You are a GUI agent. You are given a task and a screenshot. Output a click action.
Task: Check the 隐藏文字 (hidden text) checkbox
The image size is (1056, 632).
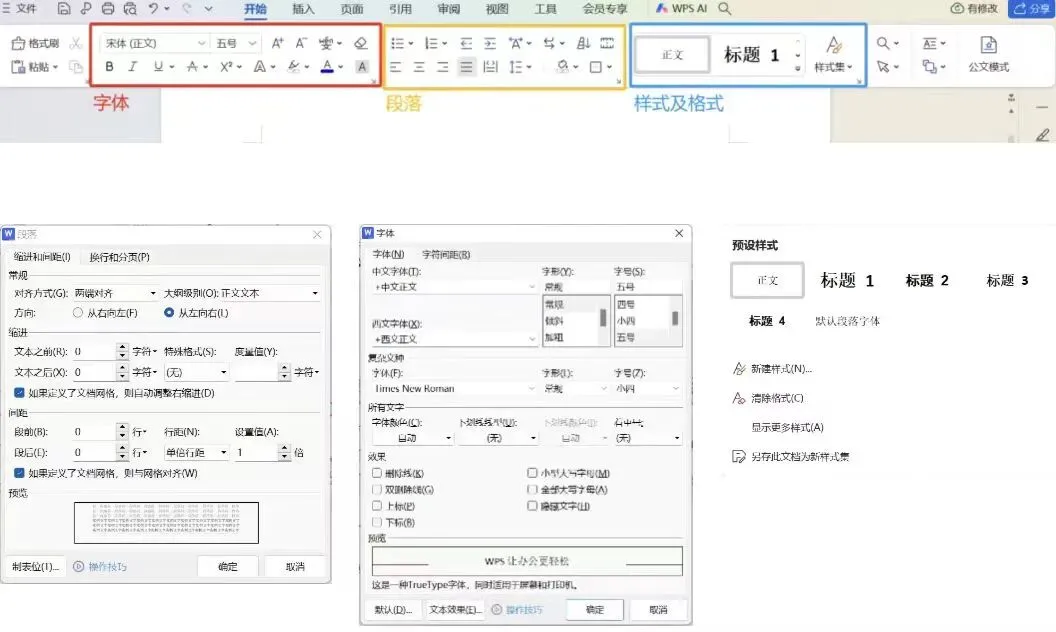(532, 506)
